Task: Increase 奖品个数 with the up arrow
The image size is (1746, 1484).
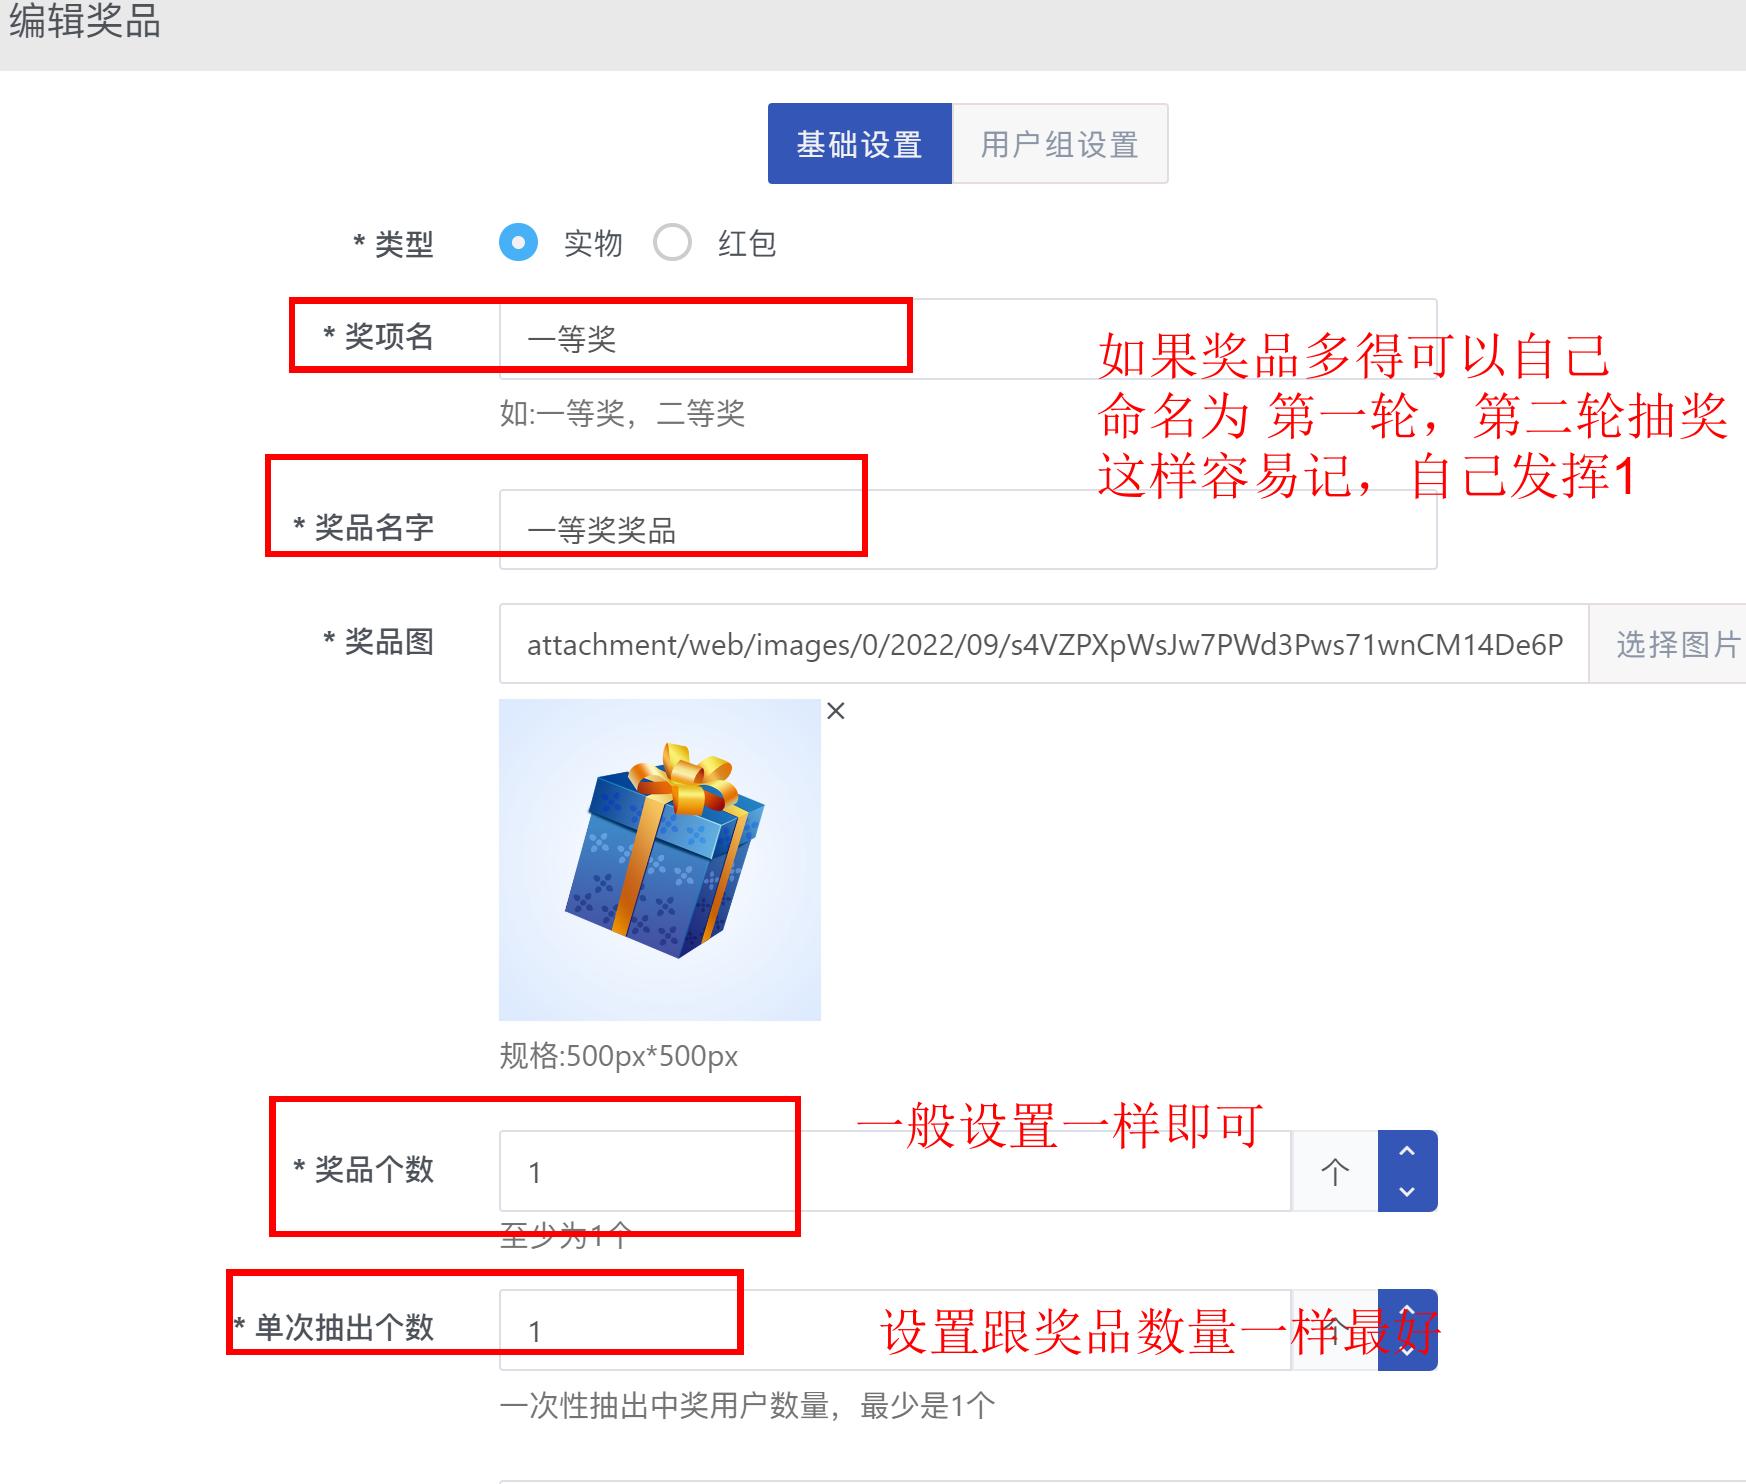Action: tap(1407, 1151)
